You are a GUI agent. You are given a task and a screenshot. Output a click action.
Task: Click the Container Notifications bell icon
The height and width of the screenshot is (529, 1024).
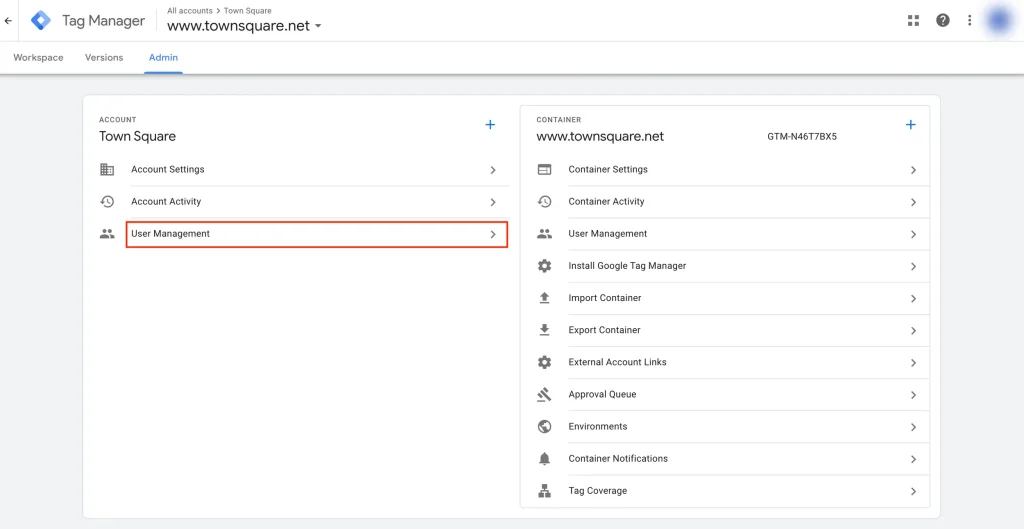(544, 458)
